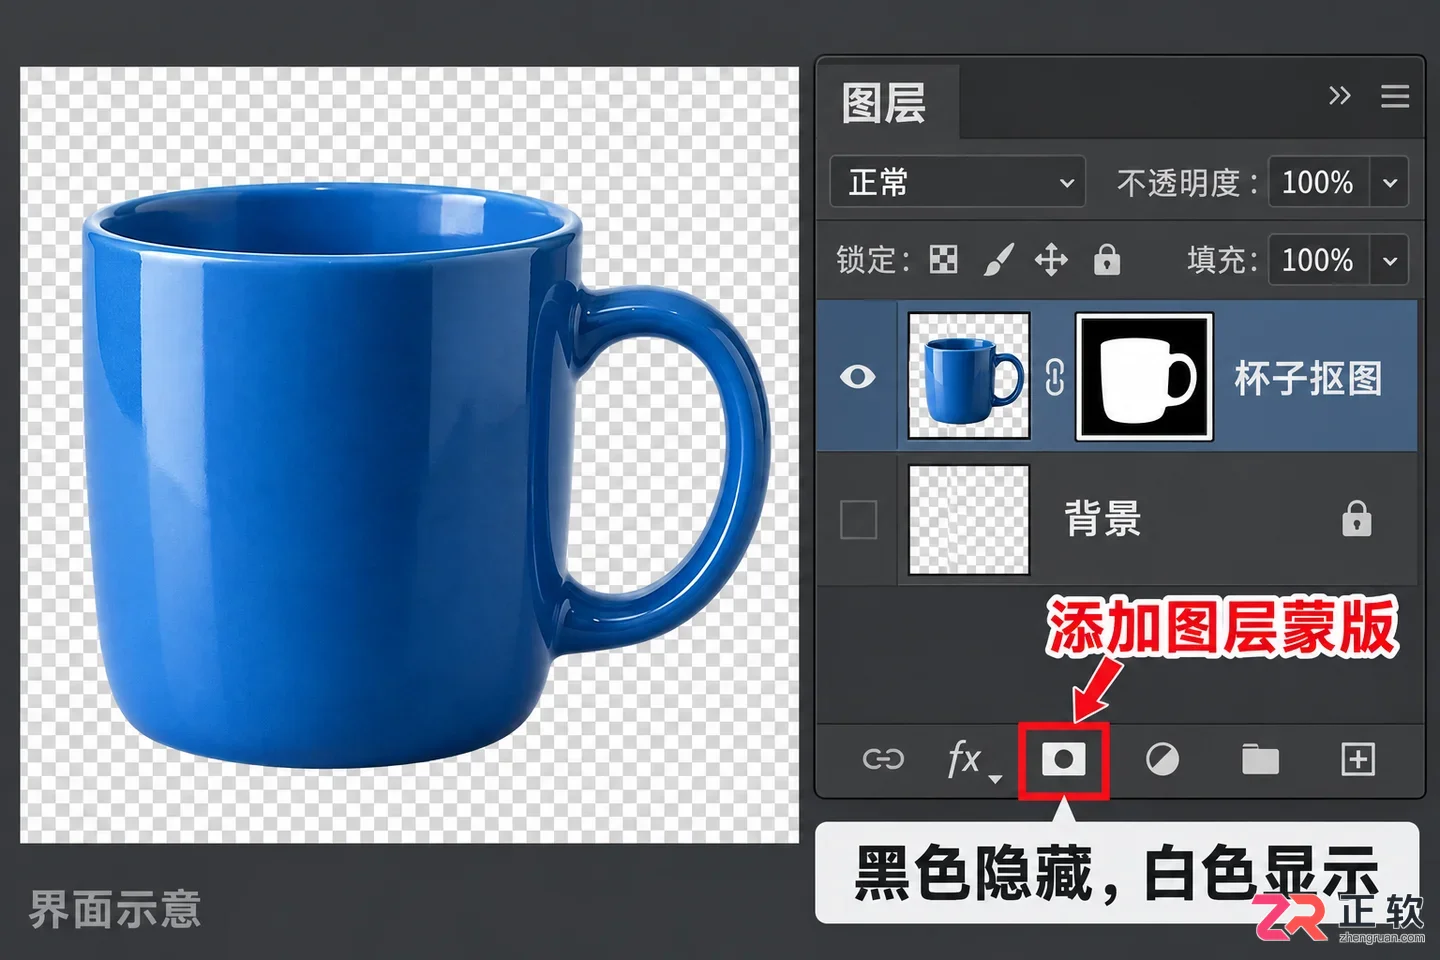Add a new layer with the plus icon
Viewport: 1440px width, 960px height.
click(x=1358, y=760)
